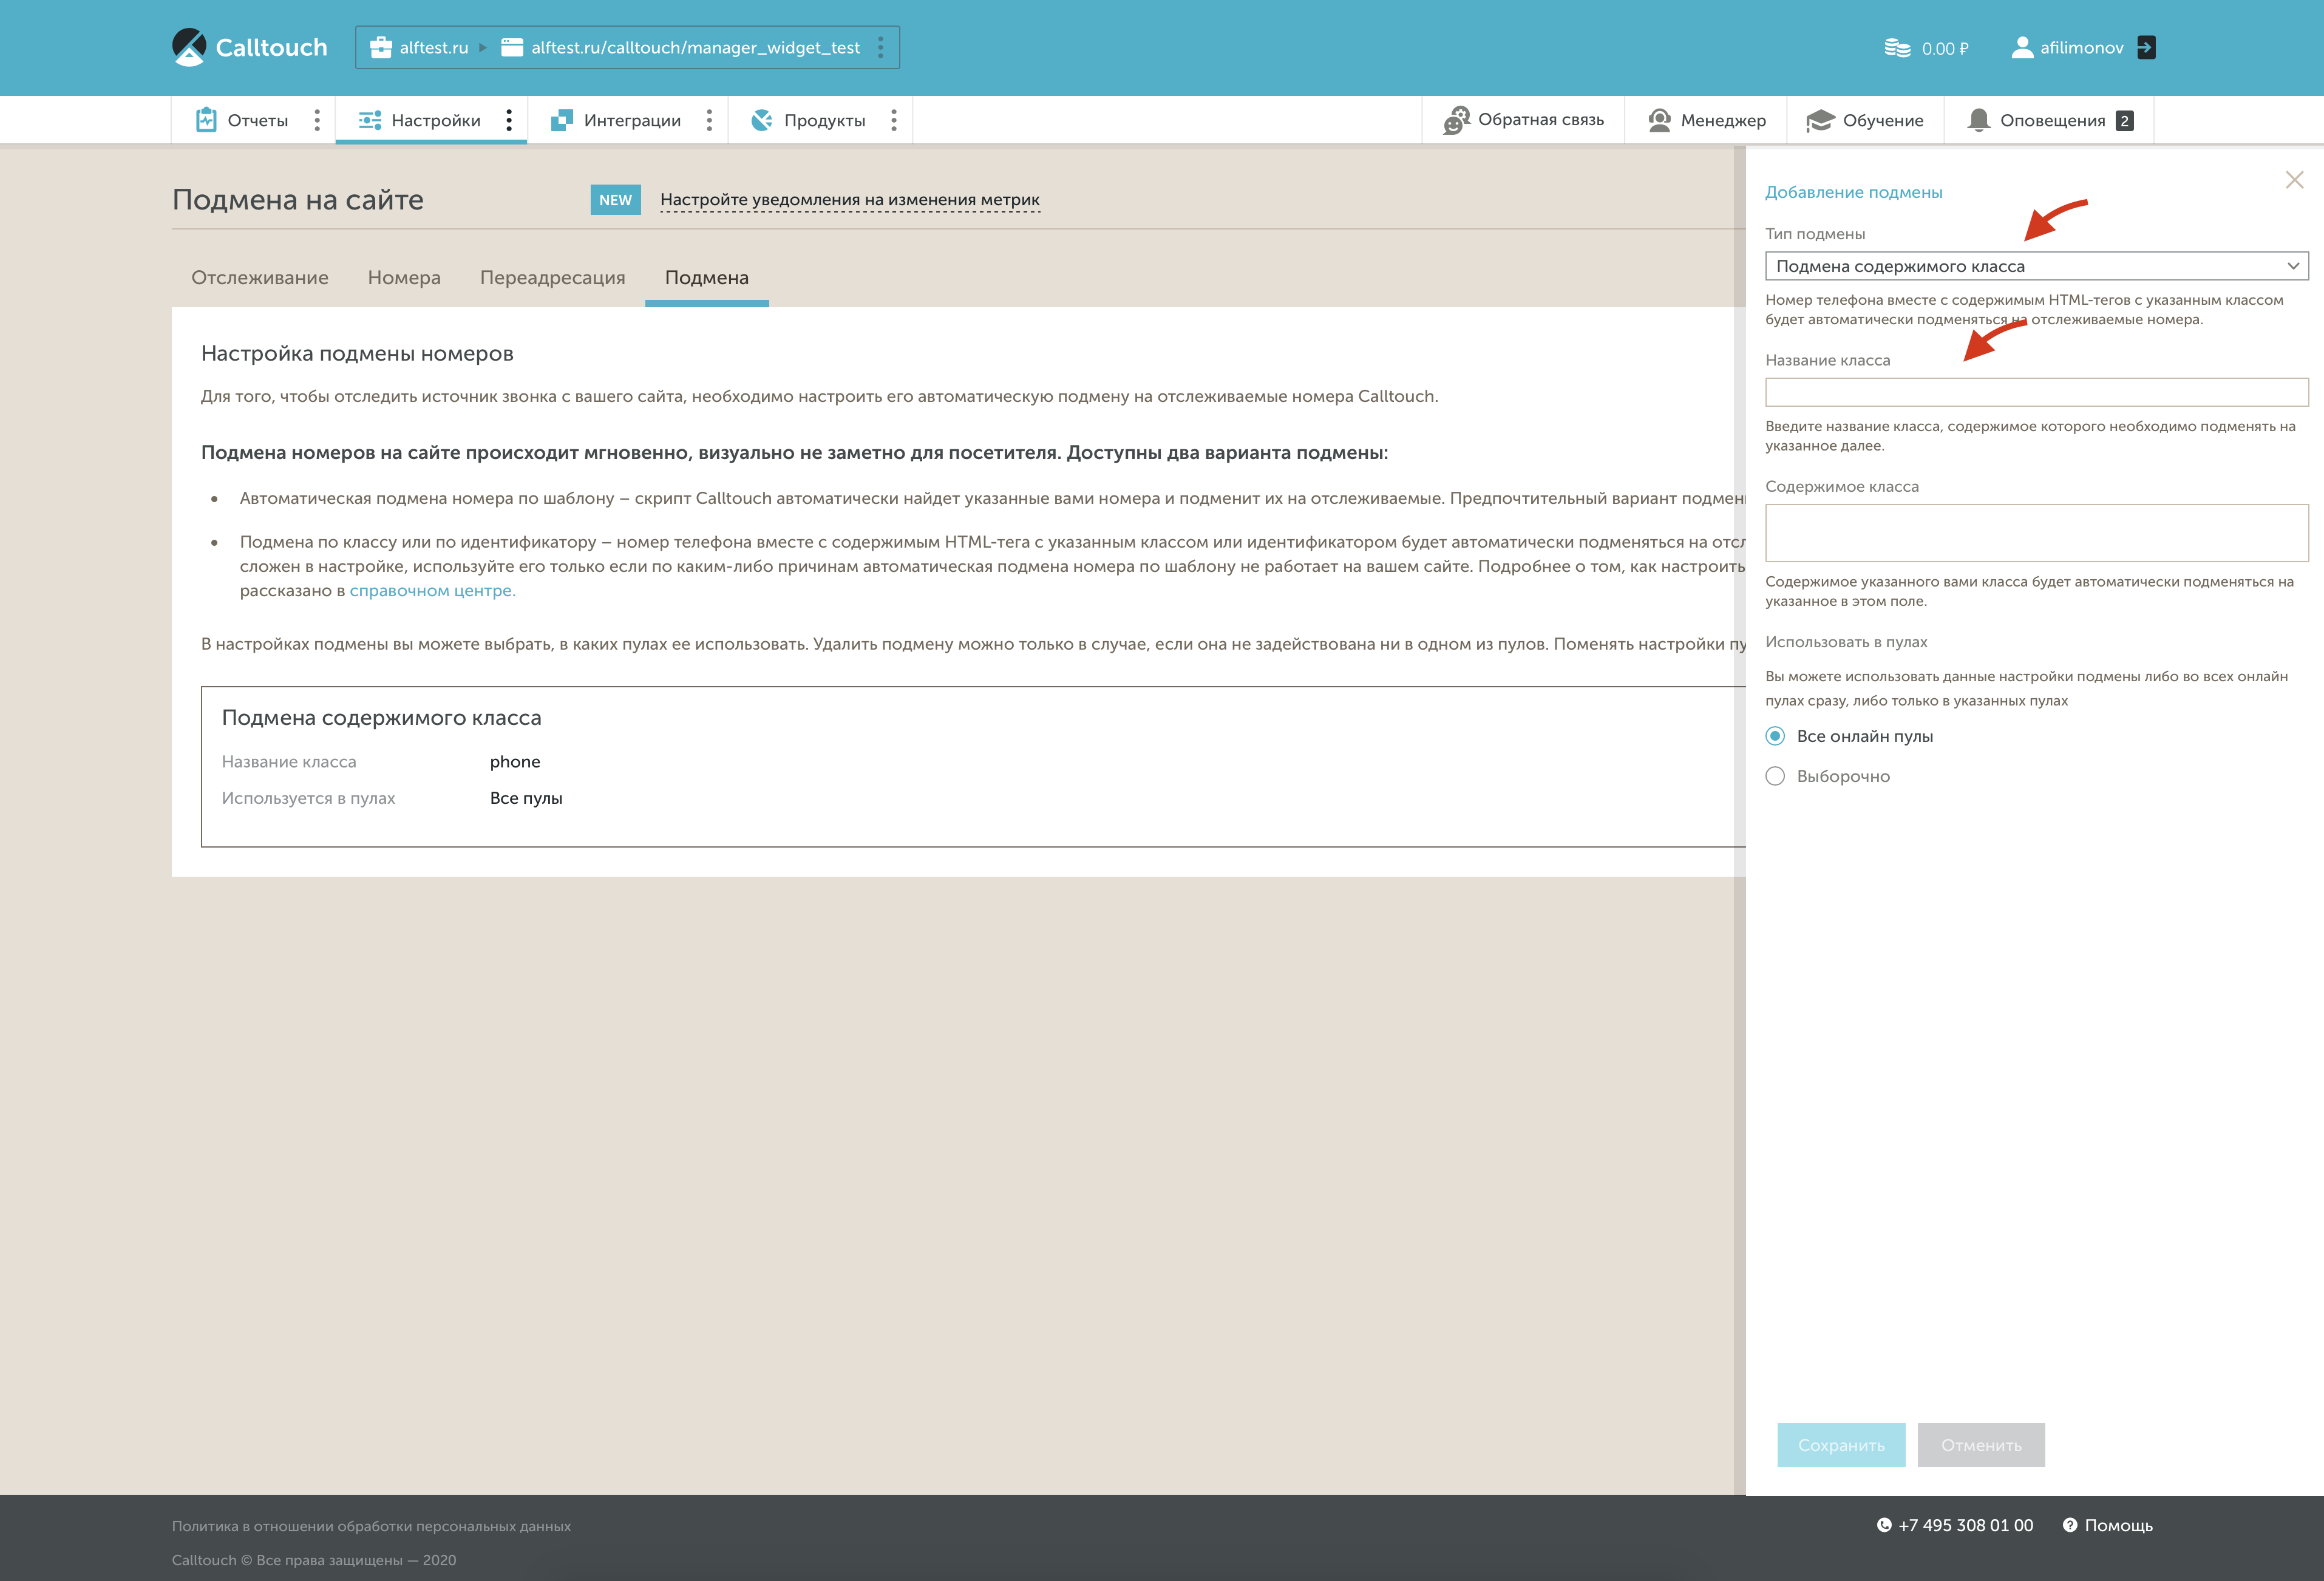The image size is (2324, 1581).
Task: Open the Обучение section
Action: pos(1865,120)
